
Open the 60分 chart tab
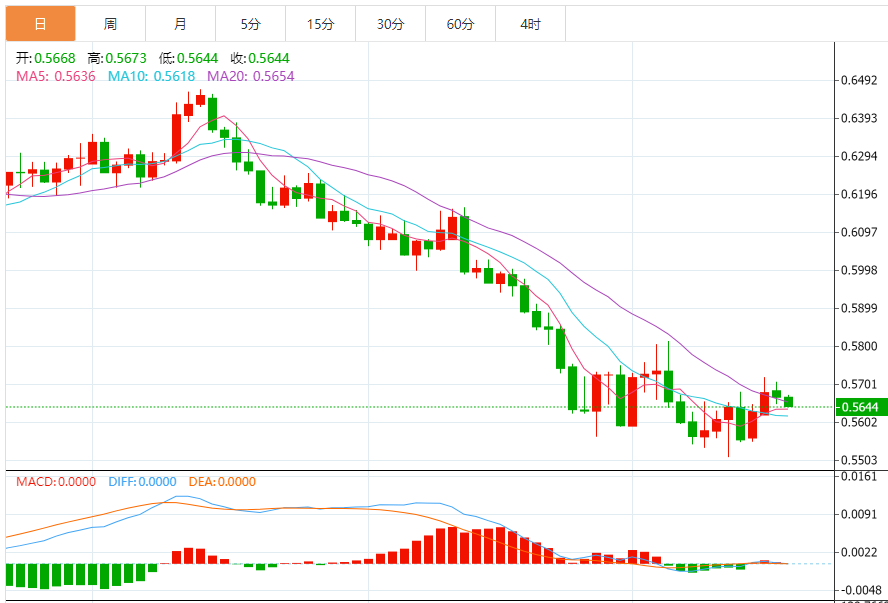click(460, 24)
